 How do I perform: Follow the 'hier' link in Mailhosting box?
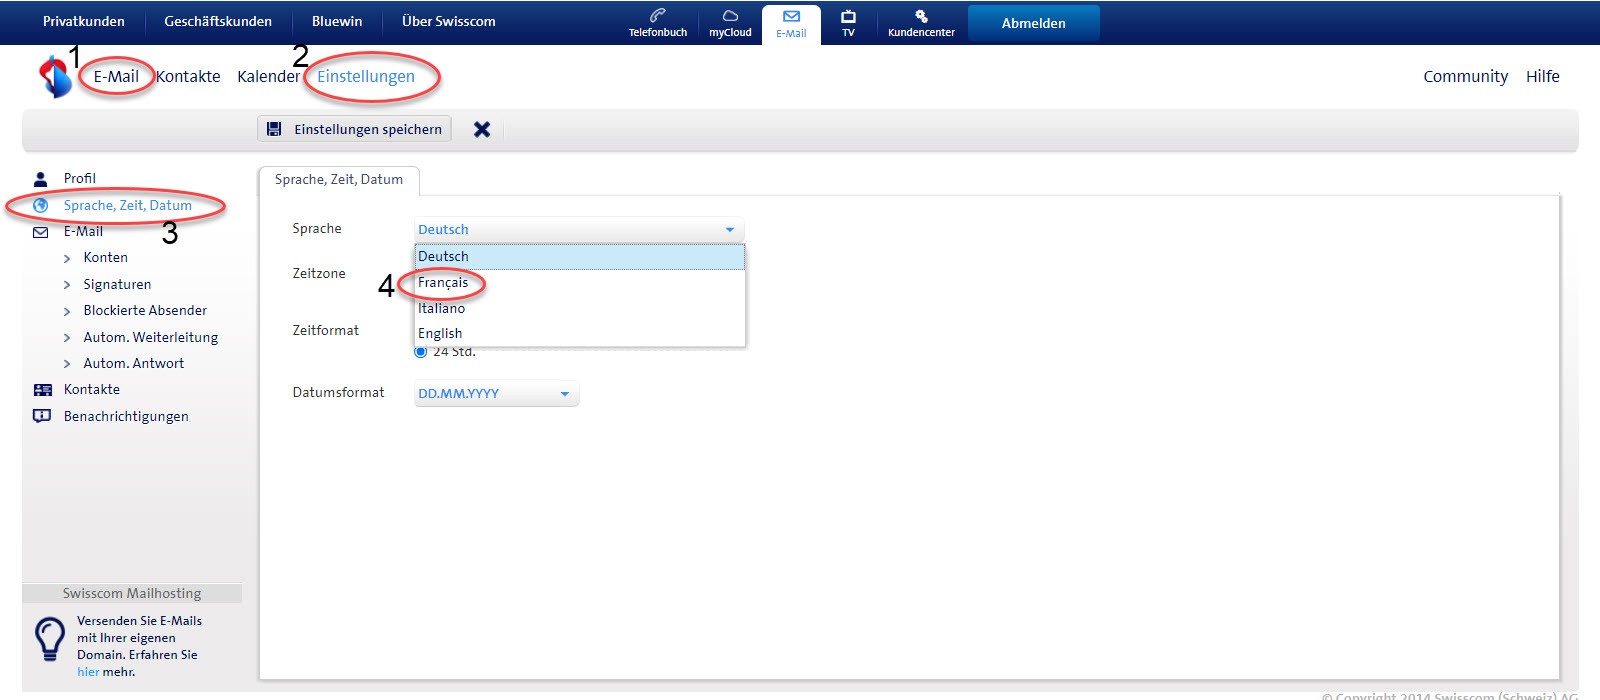coord(88,672)
